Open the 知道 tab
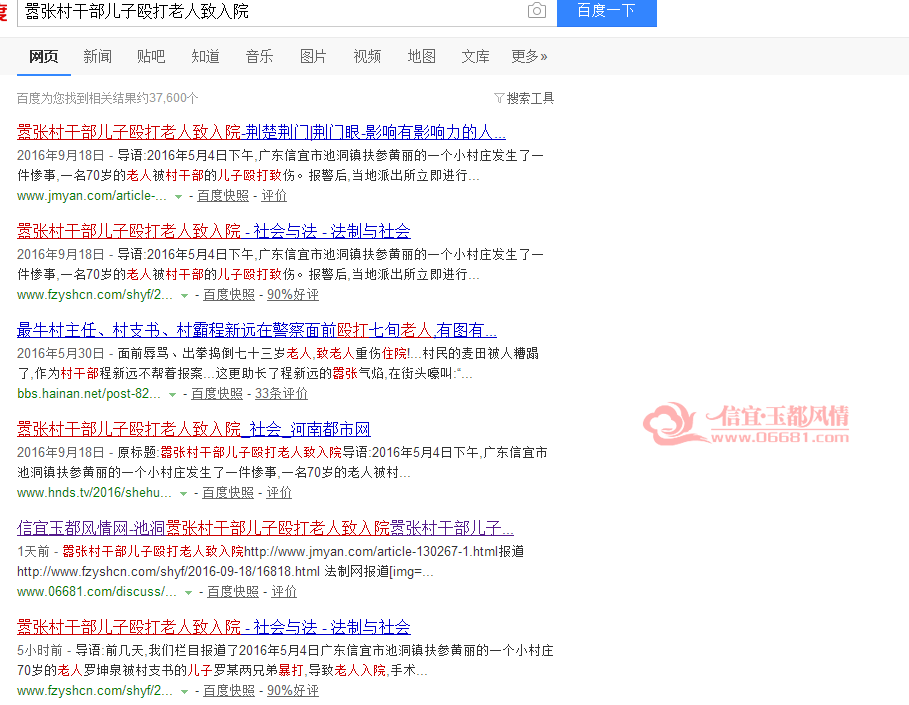 coord(205,56)
